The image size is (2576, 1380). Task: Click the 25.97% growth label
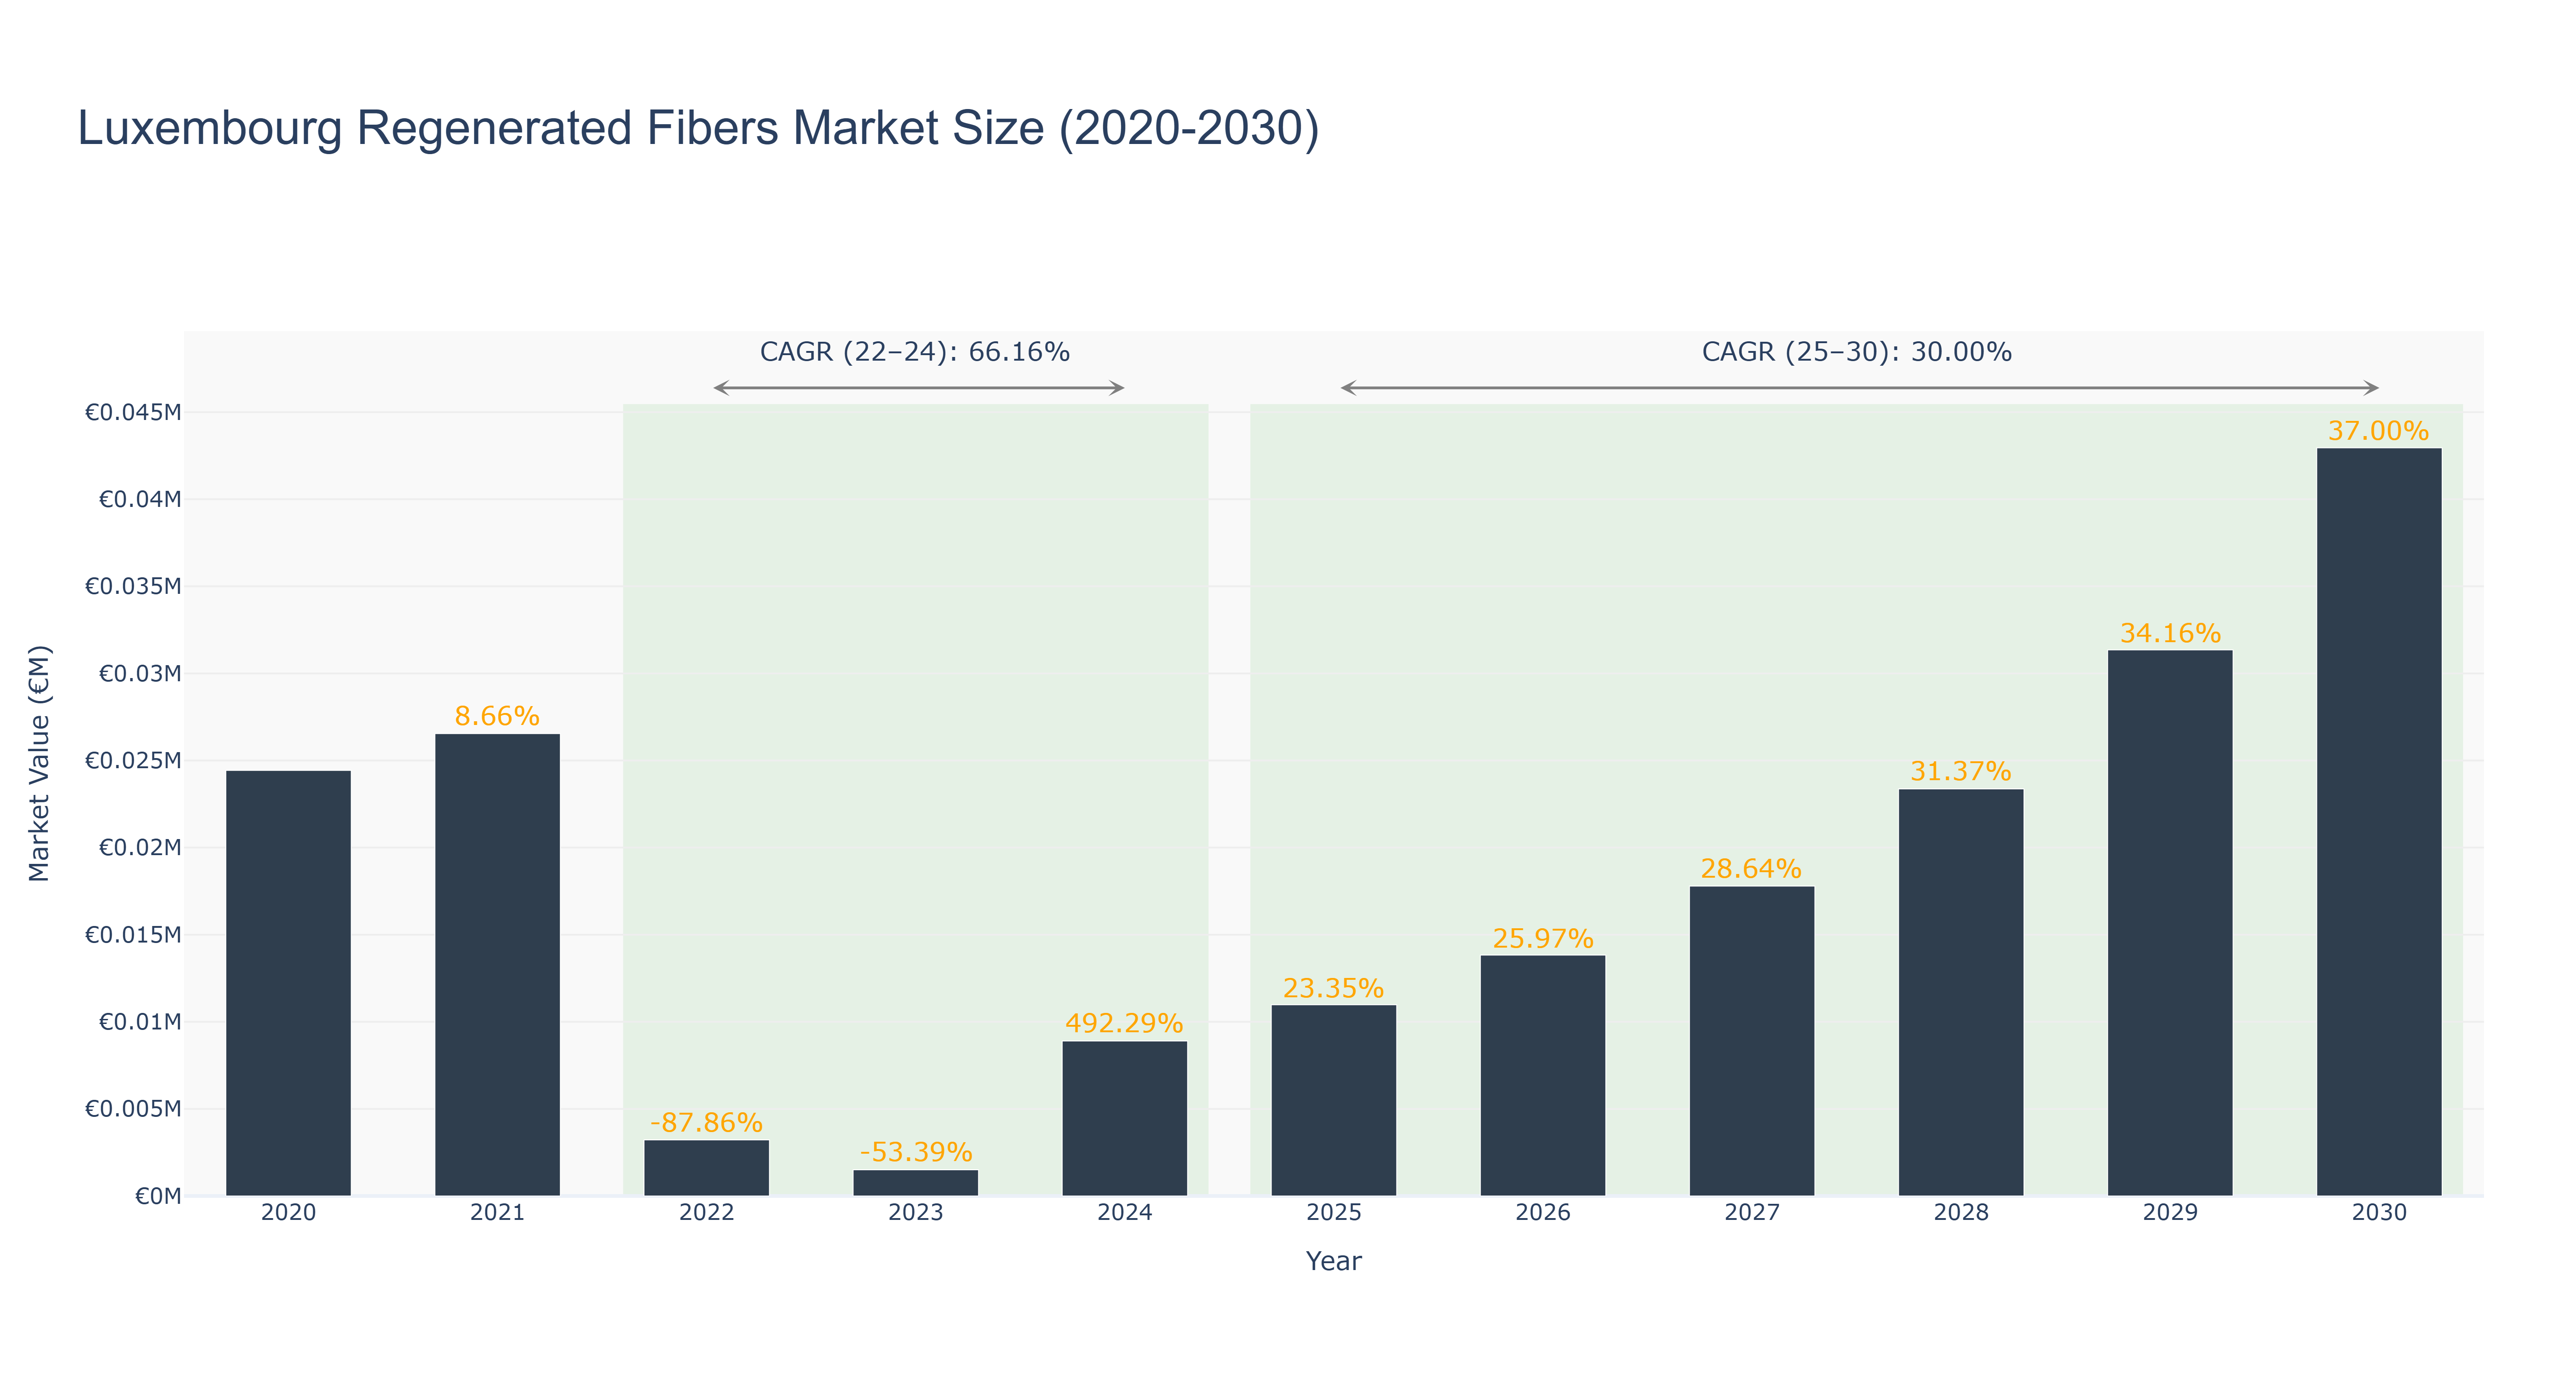coord(1542,938)
